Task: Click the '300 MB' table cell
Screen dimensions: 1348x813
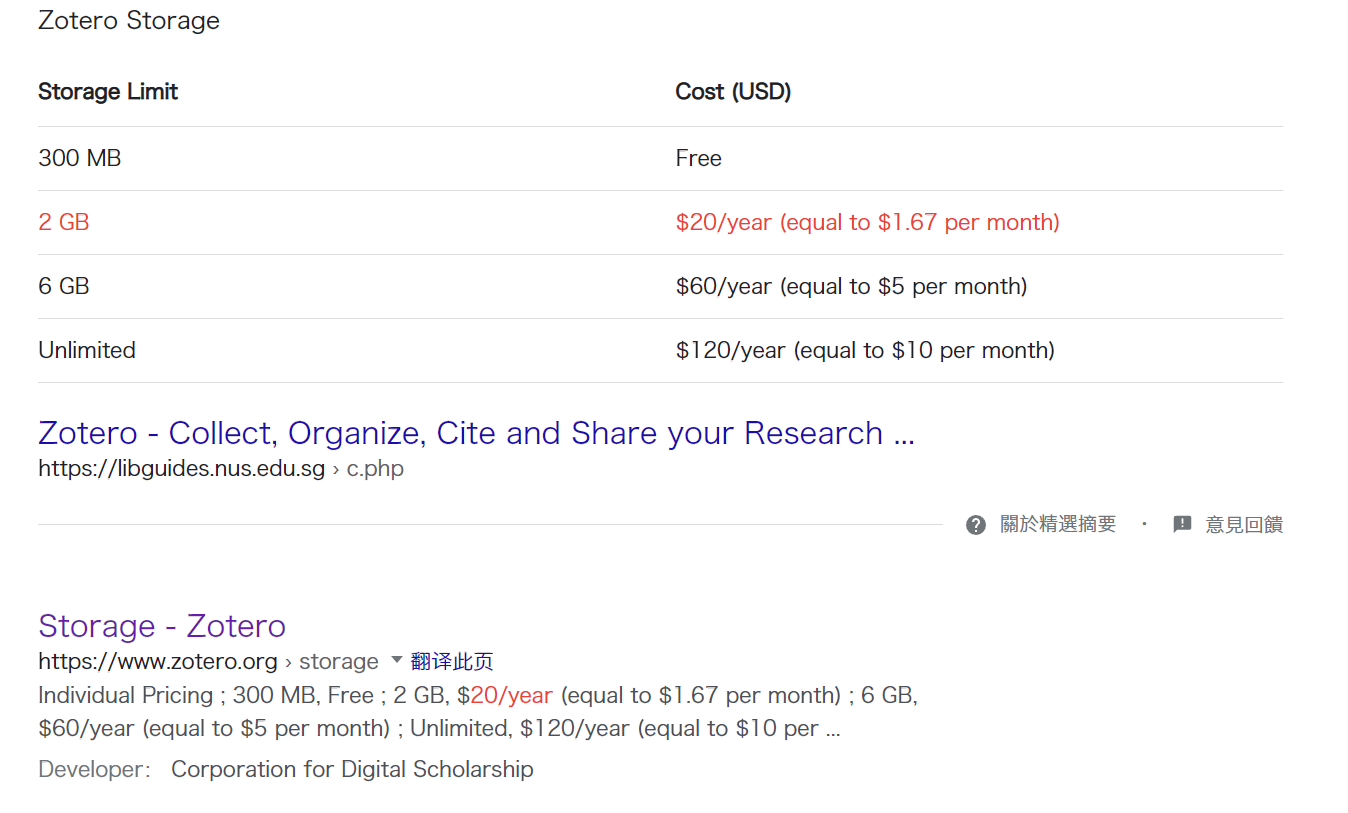Action: [80, 158]
